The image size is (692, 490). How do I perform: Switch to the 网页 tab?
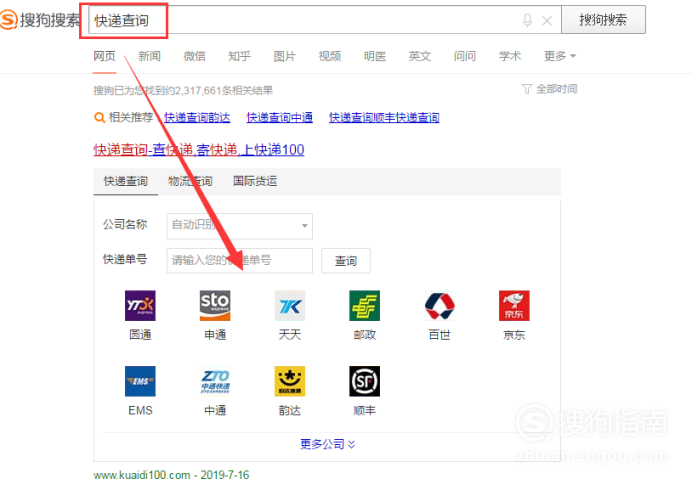pyautogui.click(x=105, y=56)
